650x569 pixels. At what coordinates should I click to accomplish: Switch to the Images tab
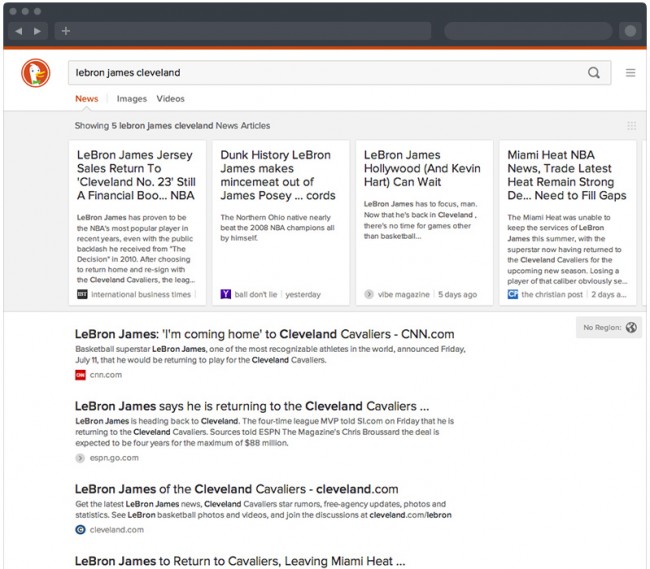tap(132, 99)
